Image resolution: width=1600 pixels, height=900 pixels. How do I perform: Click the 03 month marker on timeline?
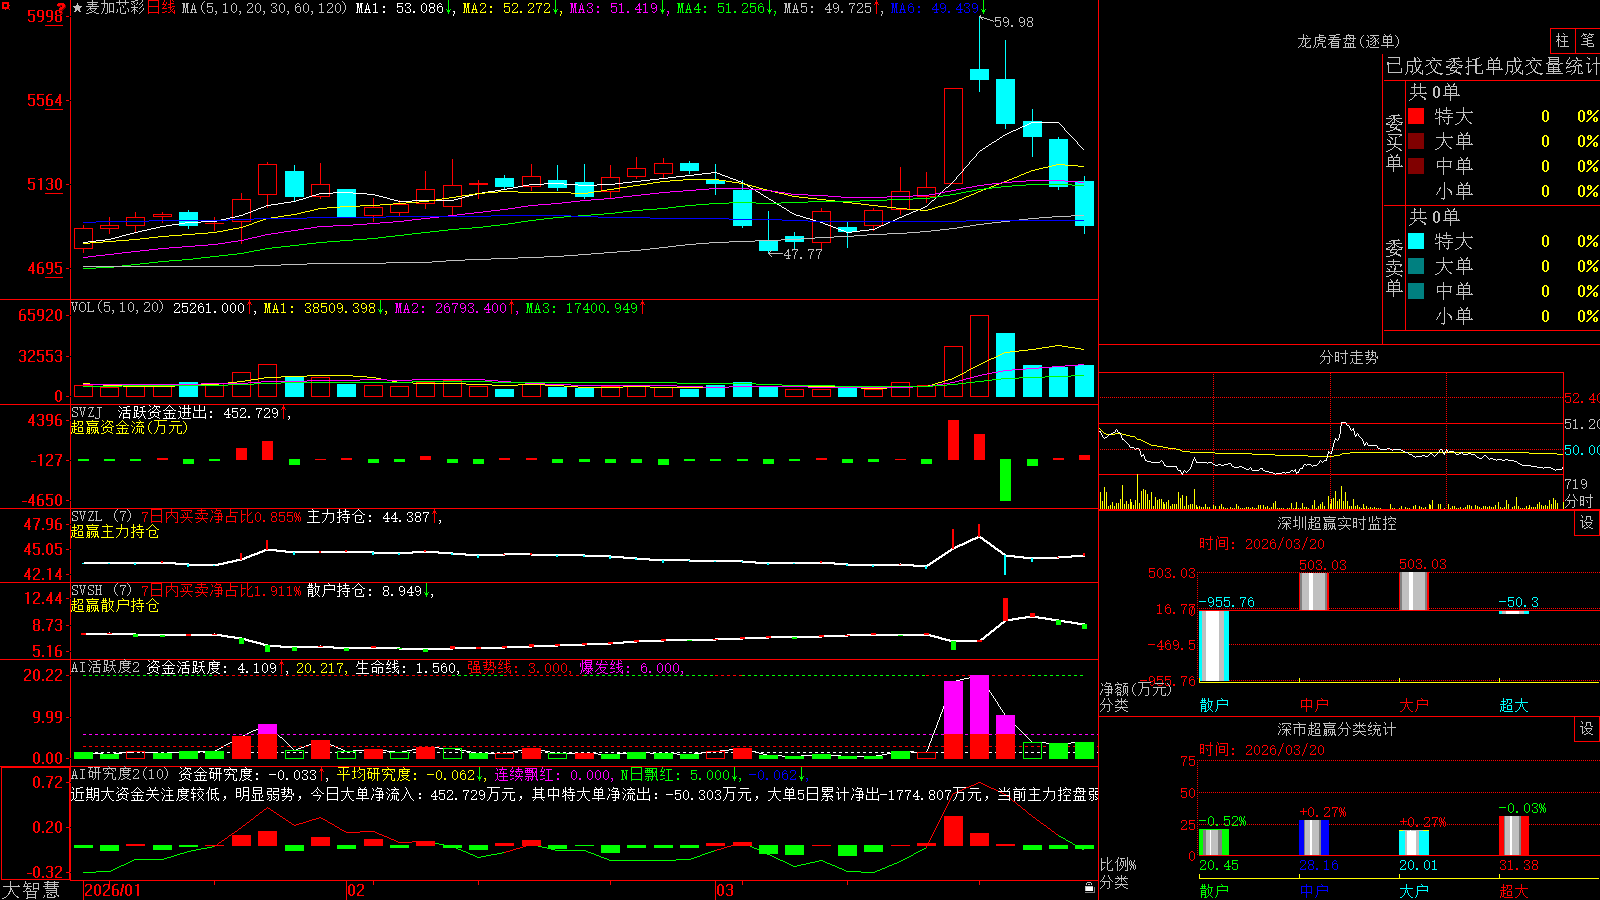pos(725,890)
